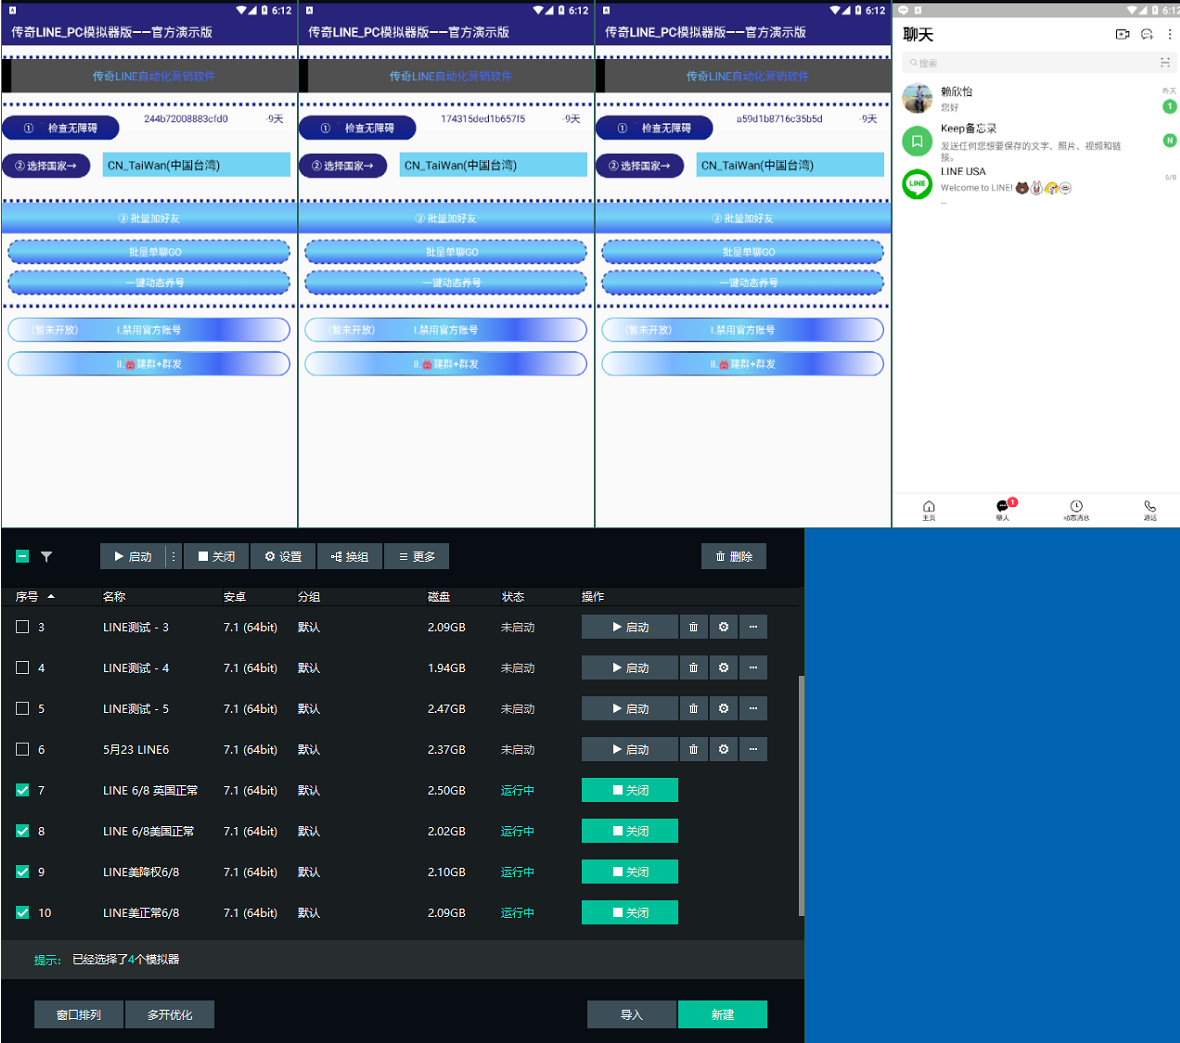
Task: Check the box for LINE测试 - 4
Action: click(23, 667)
